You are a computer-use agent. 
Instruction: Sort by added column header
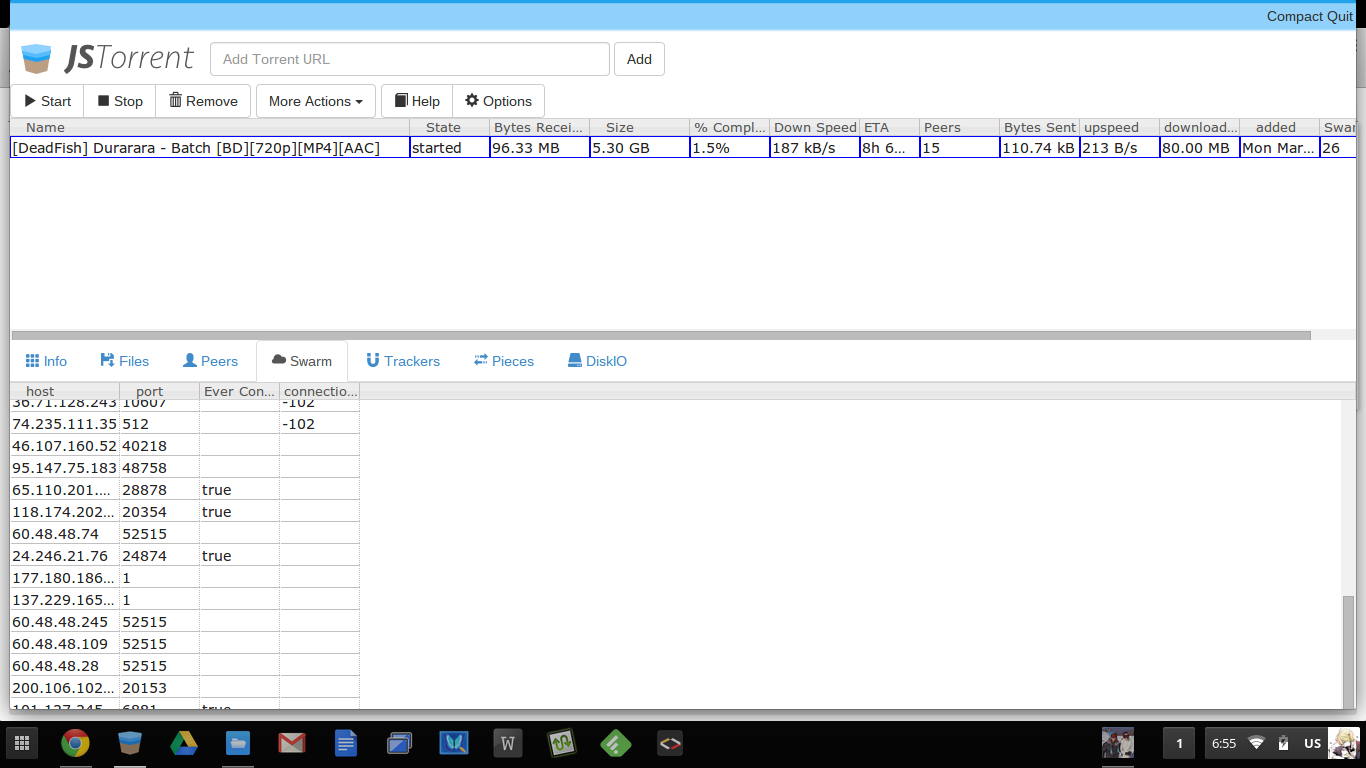(x=1280, y=127)
